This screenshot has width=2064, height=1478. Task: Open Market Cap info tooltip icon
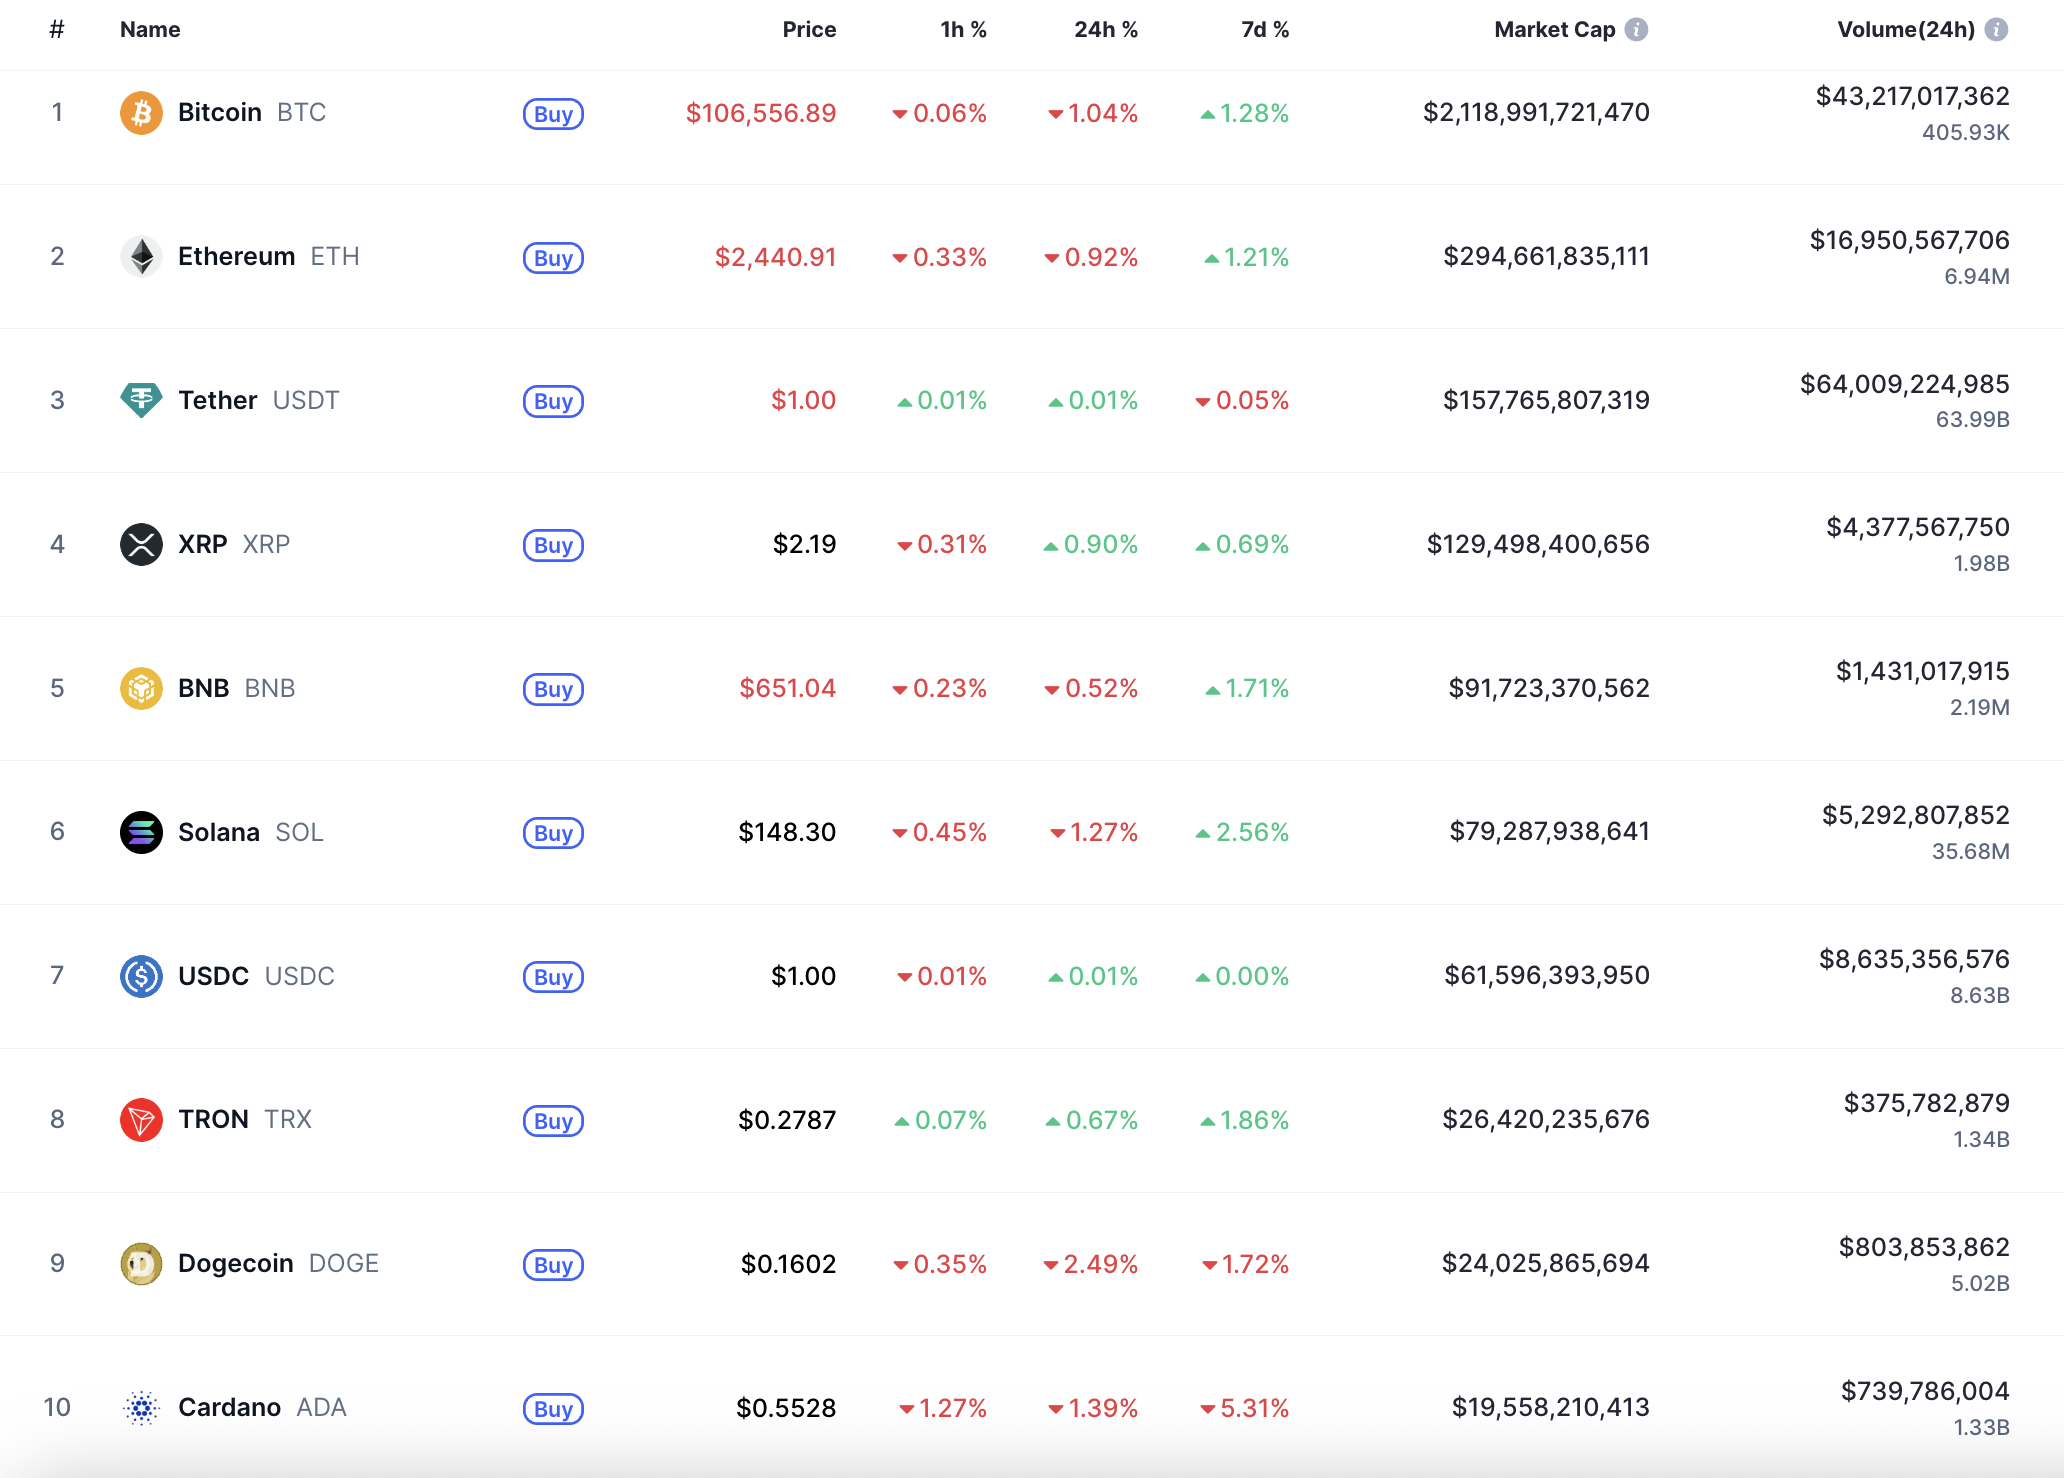tap(1636, 30)
